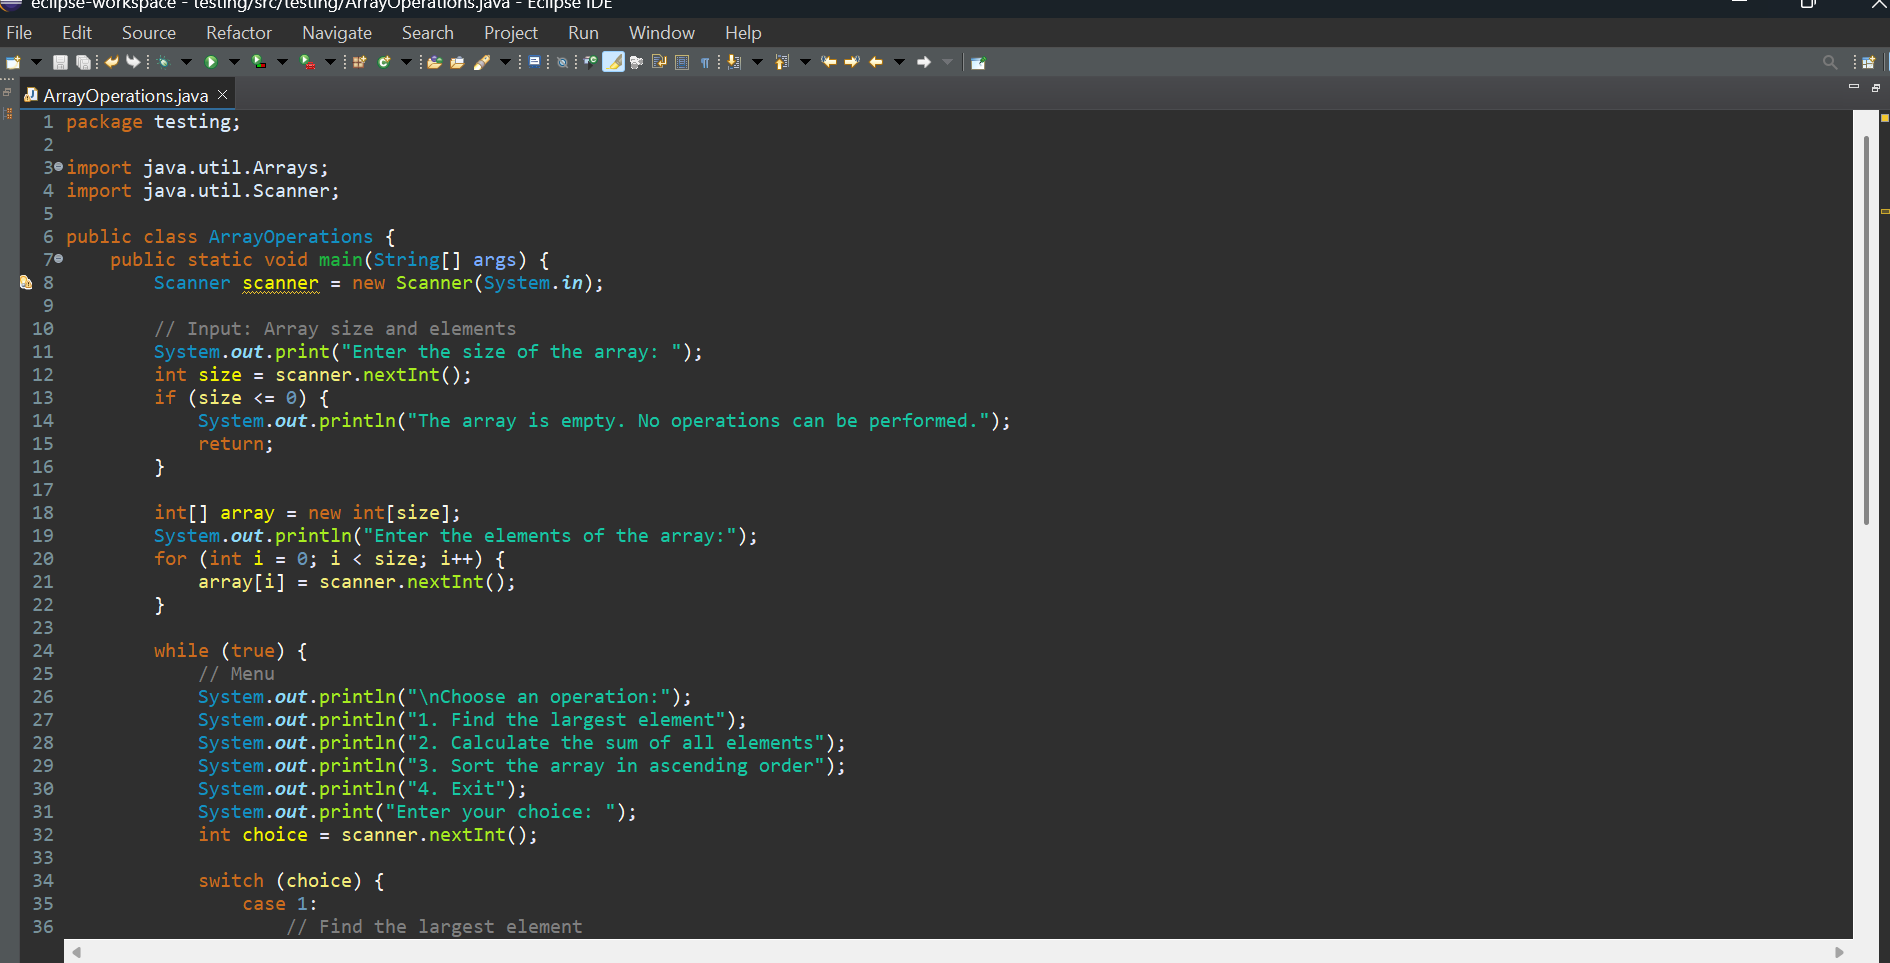This screenshot has height=963, width=1890.
Task: Click the Coverage run icon
Action: tap(259, 62)
